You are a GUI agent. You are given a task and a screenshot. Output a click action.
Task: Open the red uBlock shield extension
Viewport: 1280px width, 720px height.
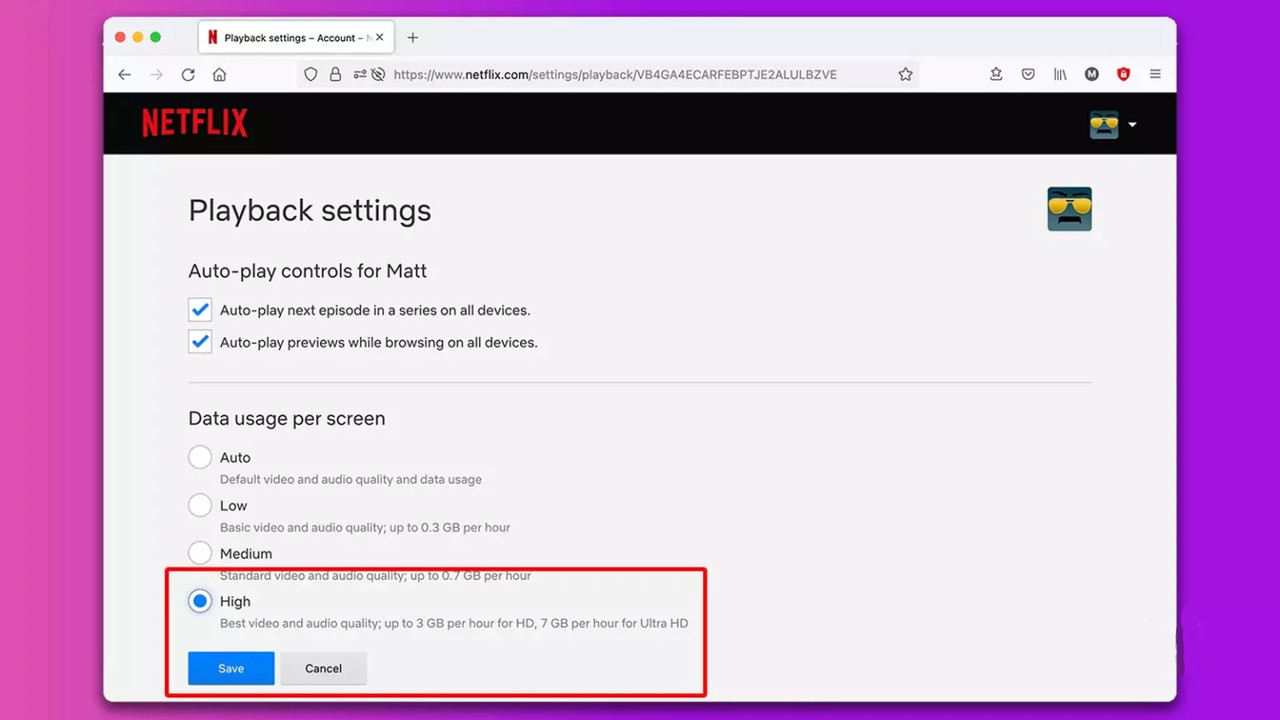point(1124,74)
